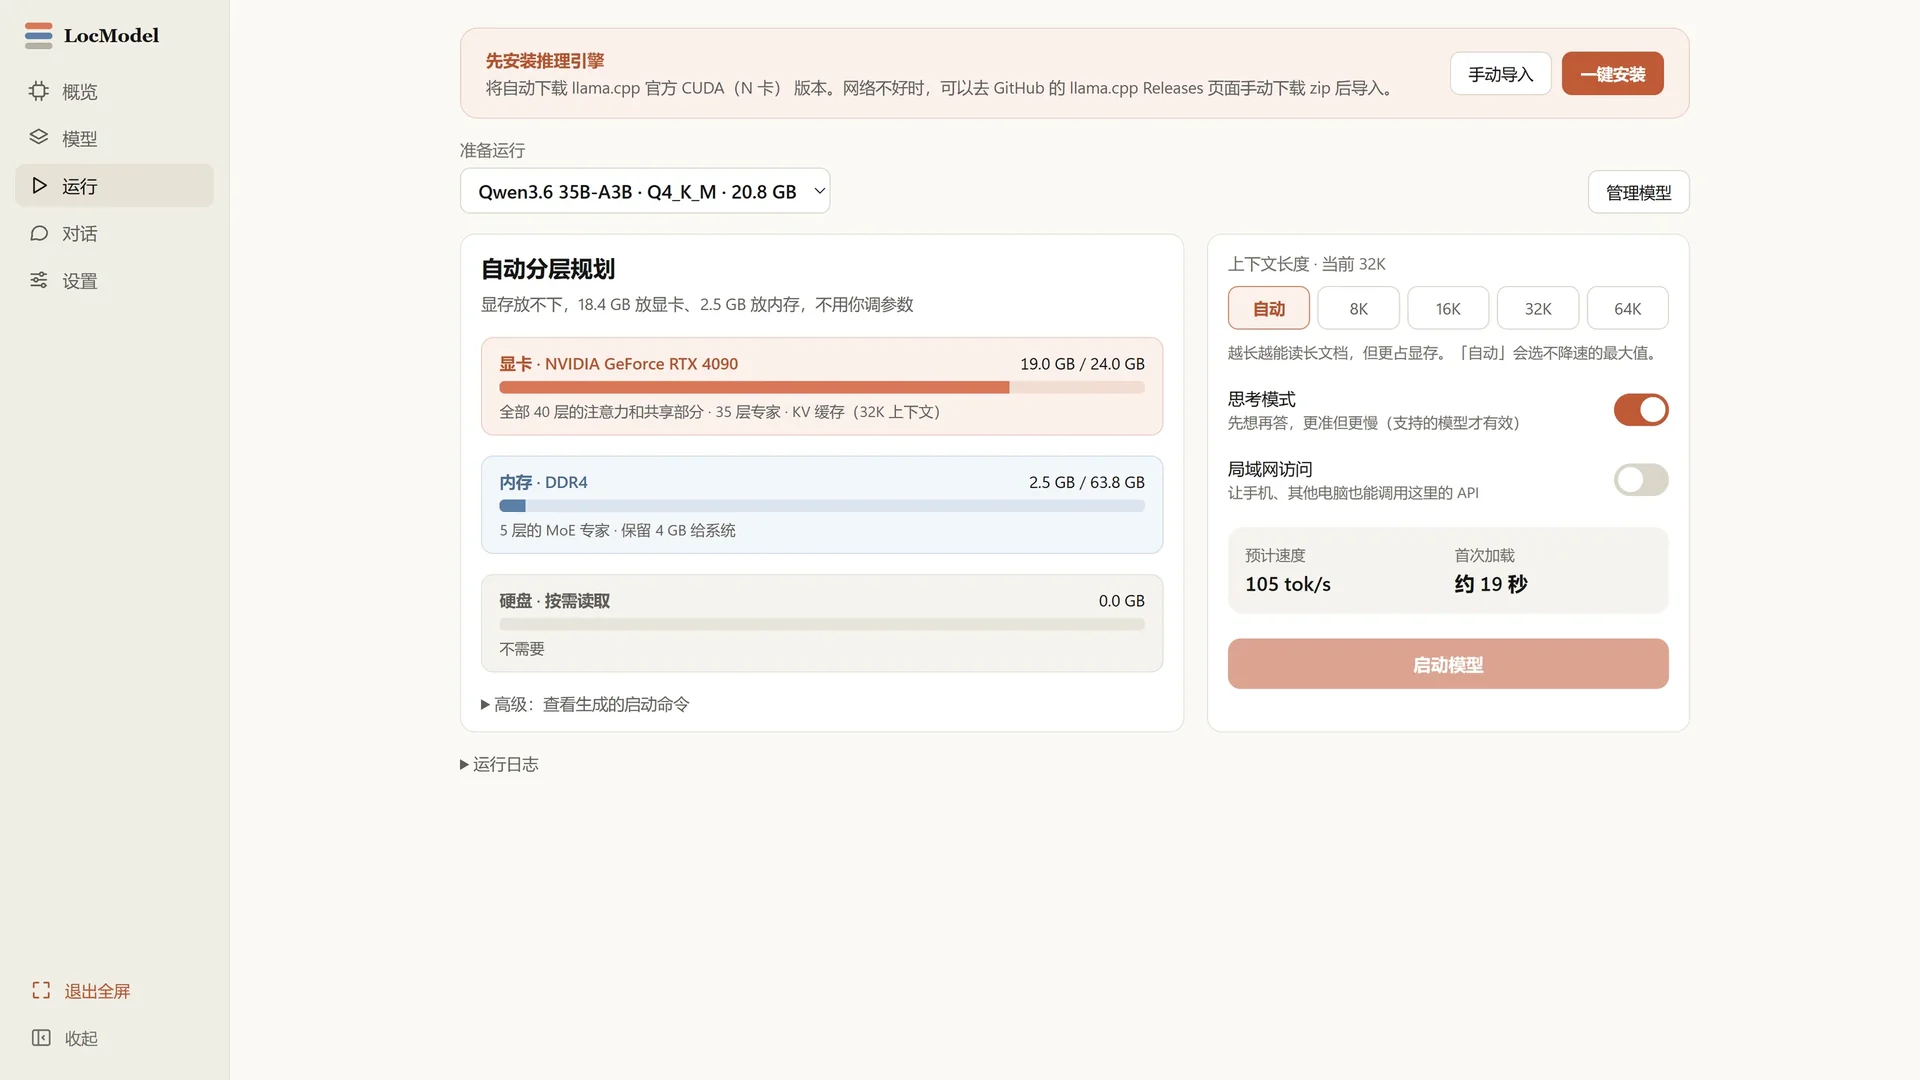The height and width of the screenshot is (1080, 1920).
Task: Click the 收起 collapse sidebar icon
Action: tap(41, 1038)
